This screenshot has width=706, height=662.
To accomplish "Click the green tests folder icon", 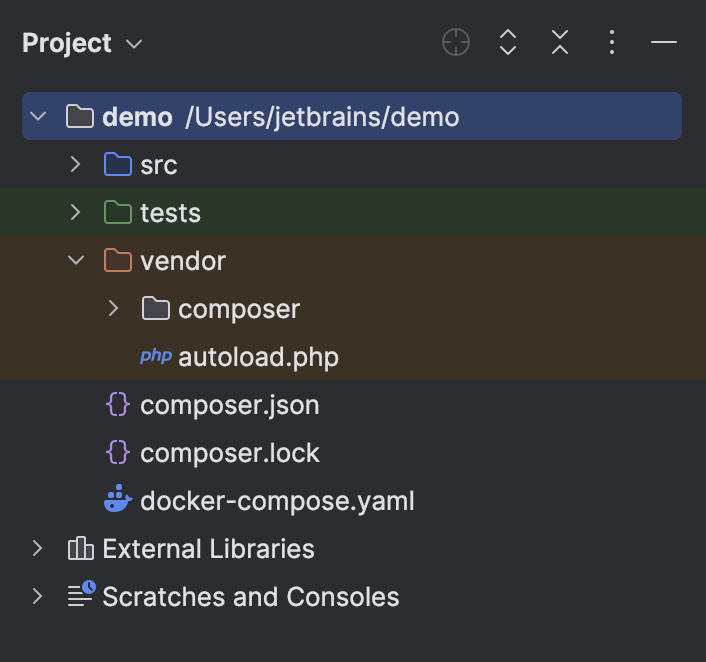I will [x=118, y=212].
